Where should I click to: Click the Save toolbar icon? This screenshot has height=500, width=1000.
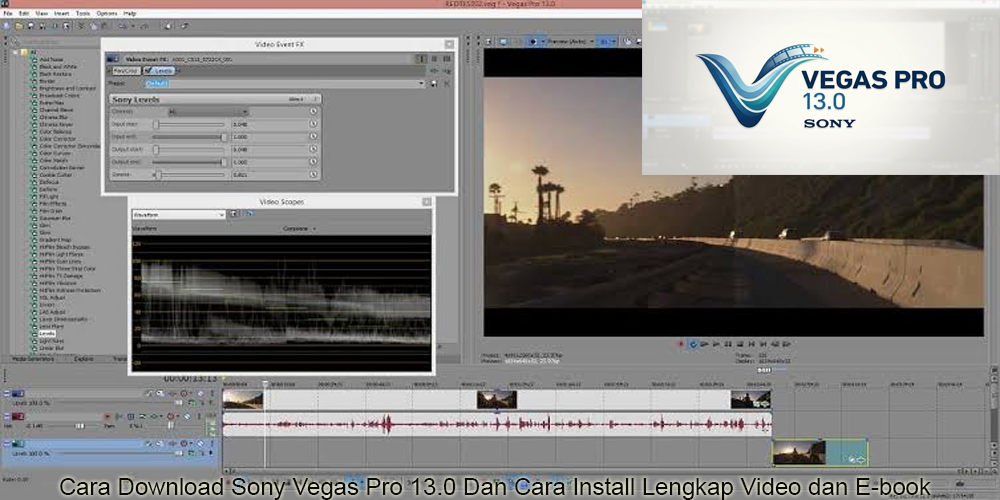pos(31,26)
